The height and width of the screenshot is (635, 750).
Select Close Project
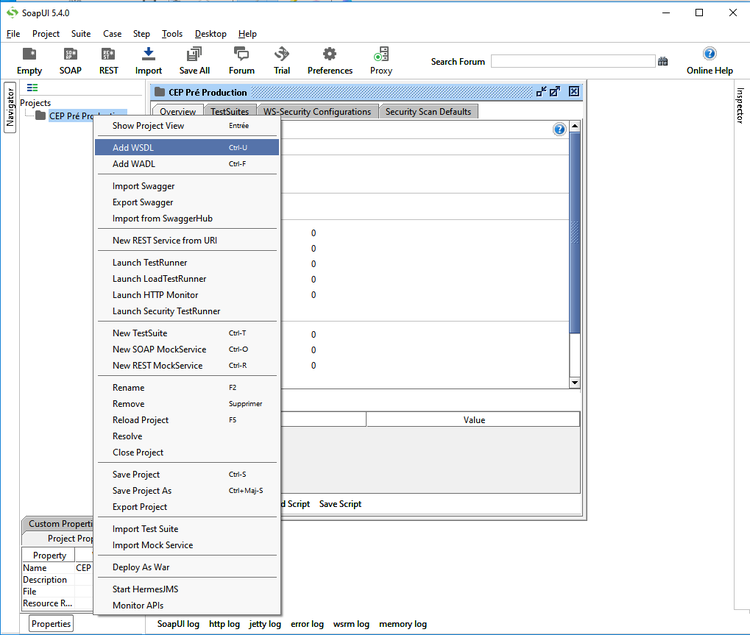click(x=187, y=453)
